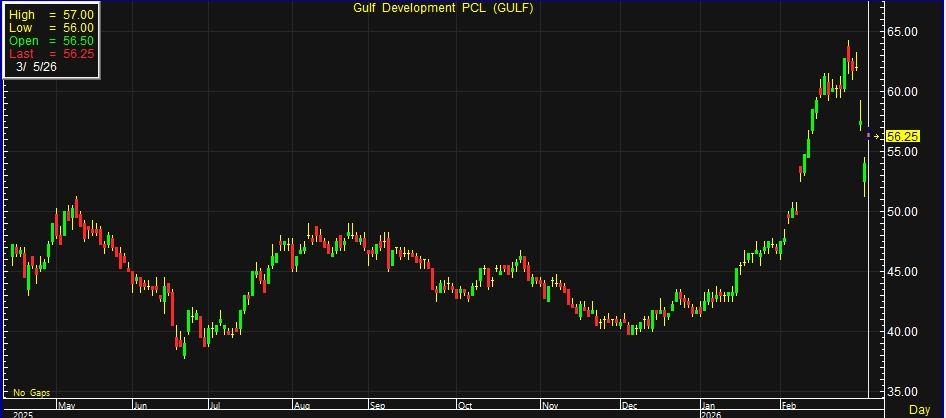The image size is (946, 418).
Task: Select the Aug label on the time axis
Action: click(303, 406)
